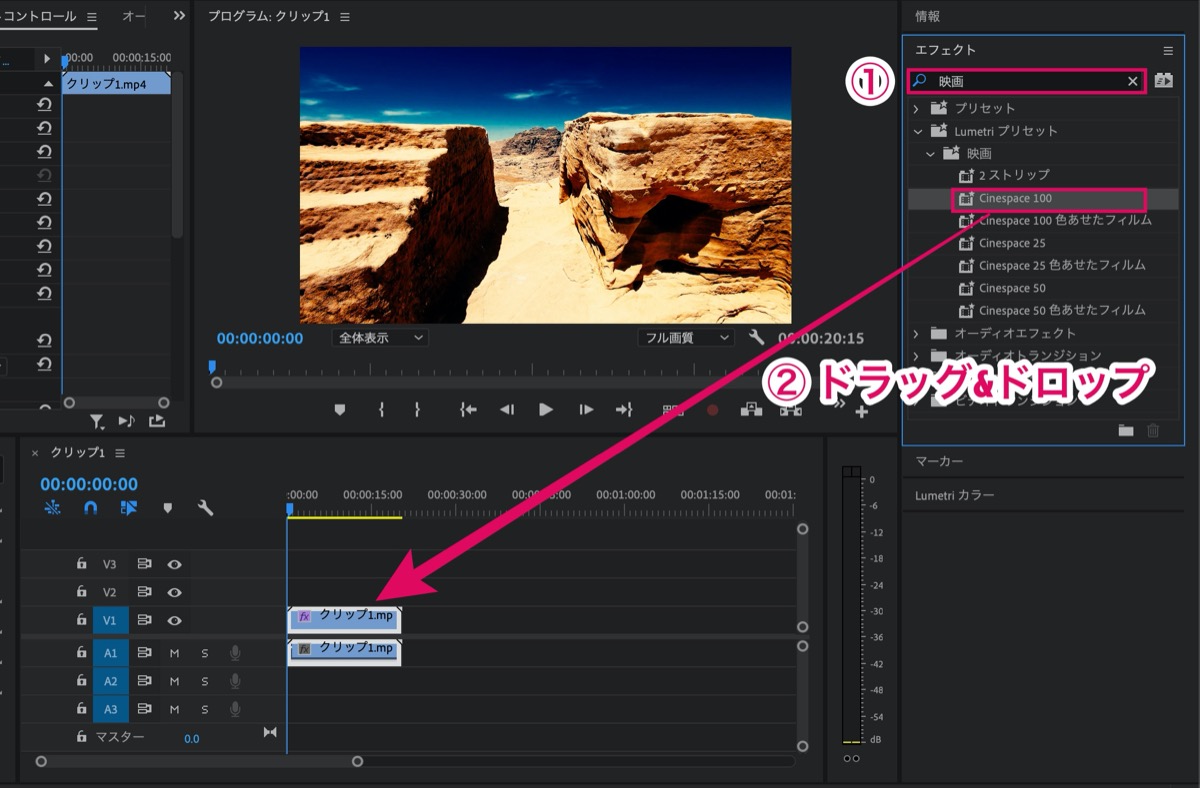Viewport: 1200px width, 788px height.
Task: Open the Lumetri カラー panel tab
Action: point(955,495)
